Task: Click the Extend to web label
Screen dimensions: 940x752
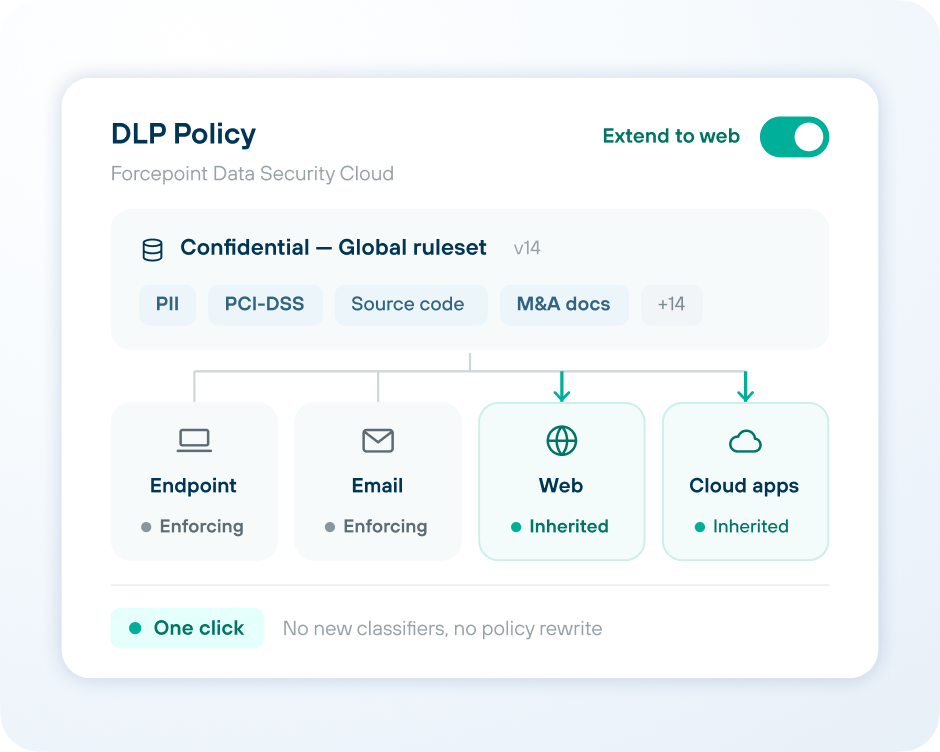Action: [x=671, y=136]
